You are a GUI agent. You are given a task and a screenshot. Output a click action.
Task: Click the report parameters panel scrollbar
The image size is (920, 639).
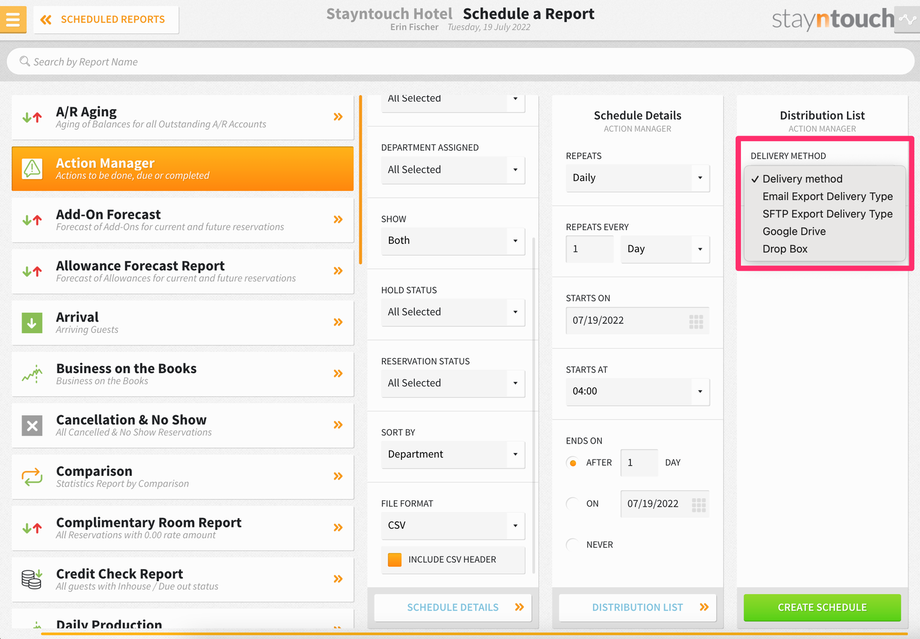click(x=534, y=405)
